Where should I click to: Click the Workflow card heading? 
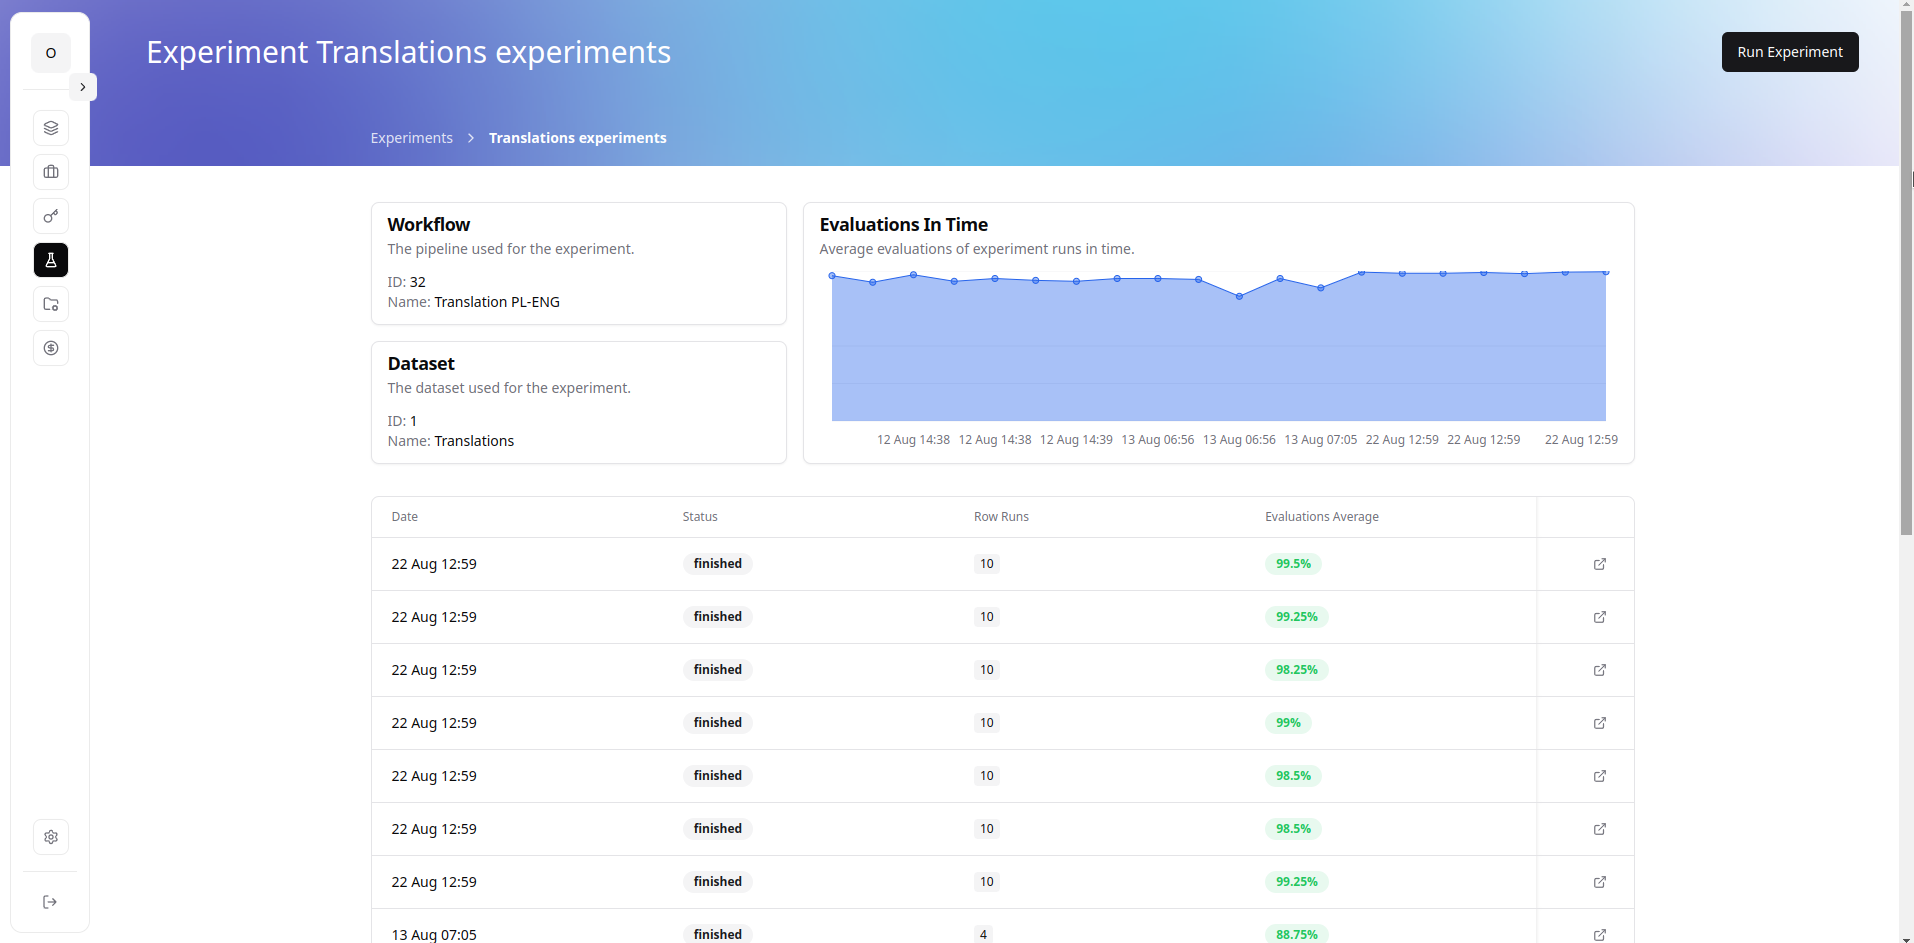click(429, 225)
